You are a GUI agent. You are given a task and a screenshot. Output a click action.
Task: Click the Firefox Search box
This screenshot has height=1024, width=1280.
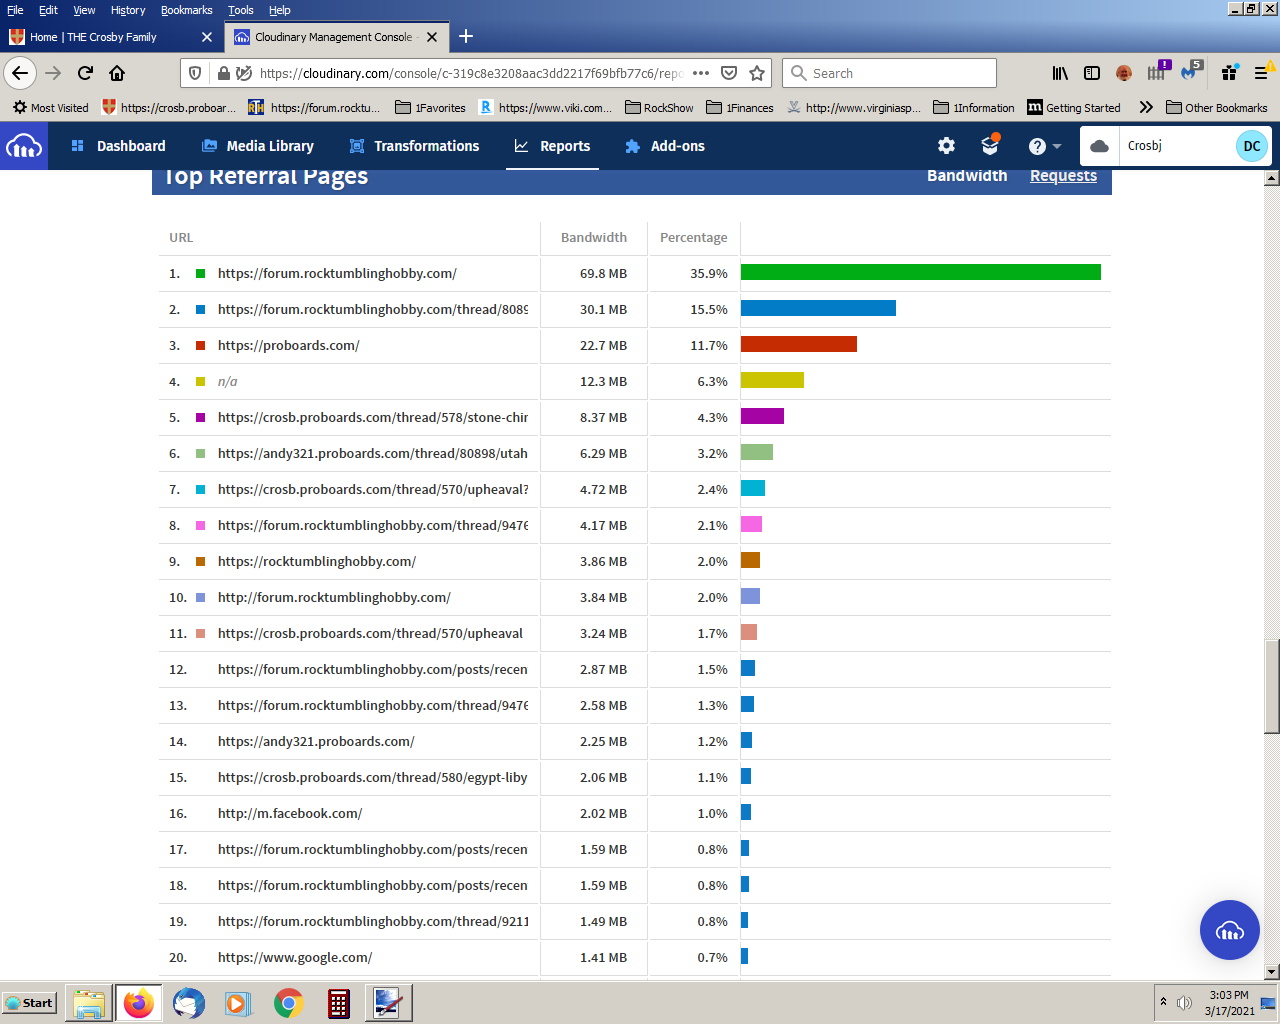[x=890, y=73]
